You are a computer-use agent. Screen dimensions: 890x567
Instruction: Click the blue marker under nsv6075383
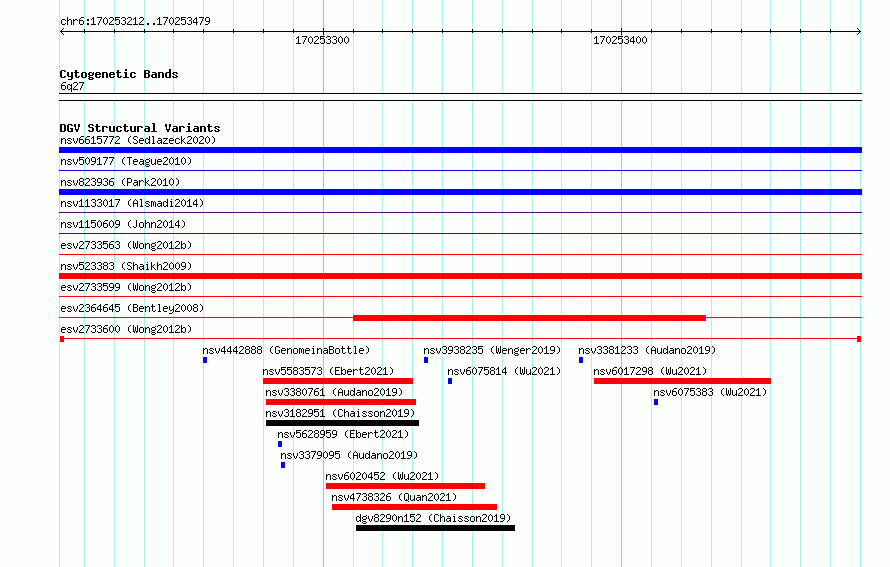(656, 402)
